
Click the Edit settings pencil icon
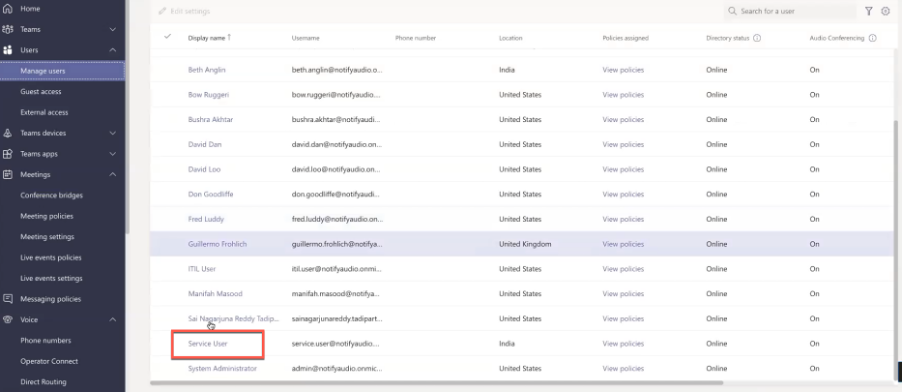coord(162,11)
